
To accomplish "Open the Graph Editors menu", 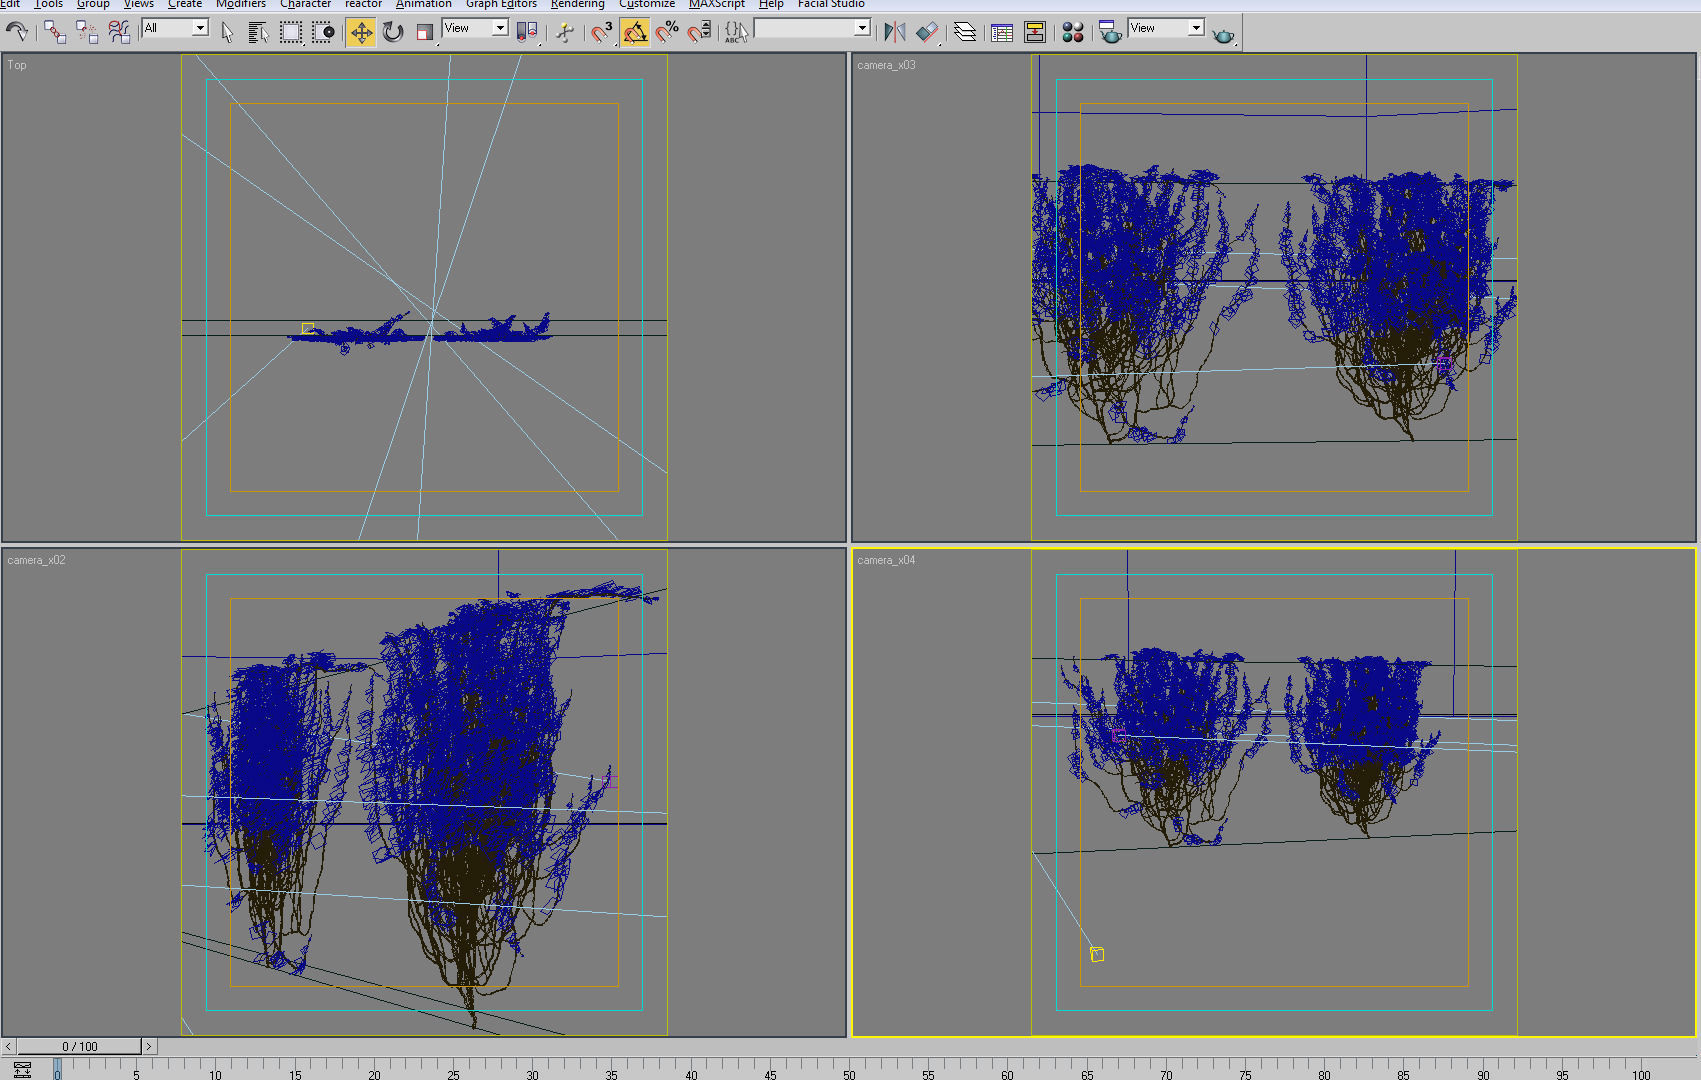I will pyautogui.click(x=501, y=4).
